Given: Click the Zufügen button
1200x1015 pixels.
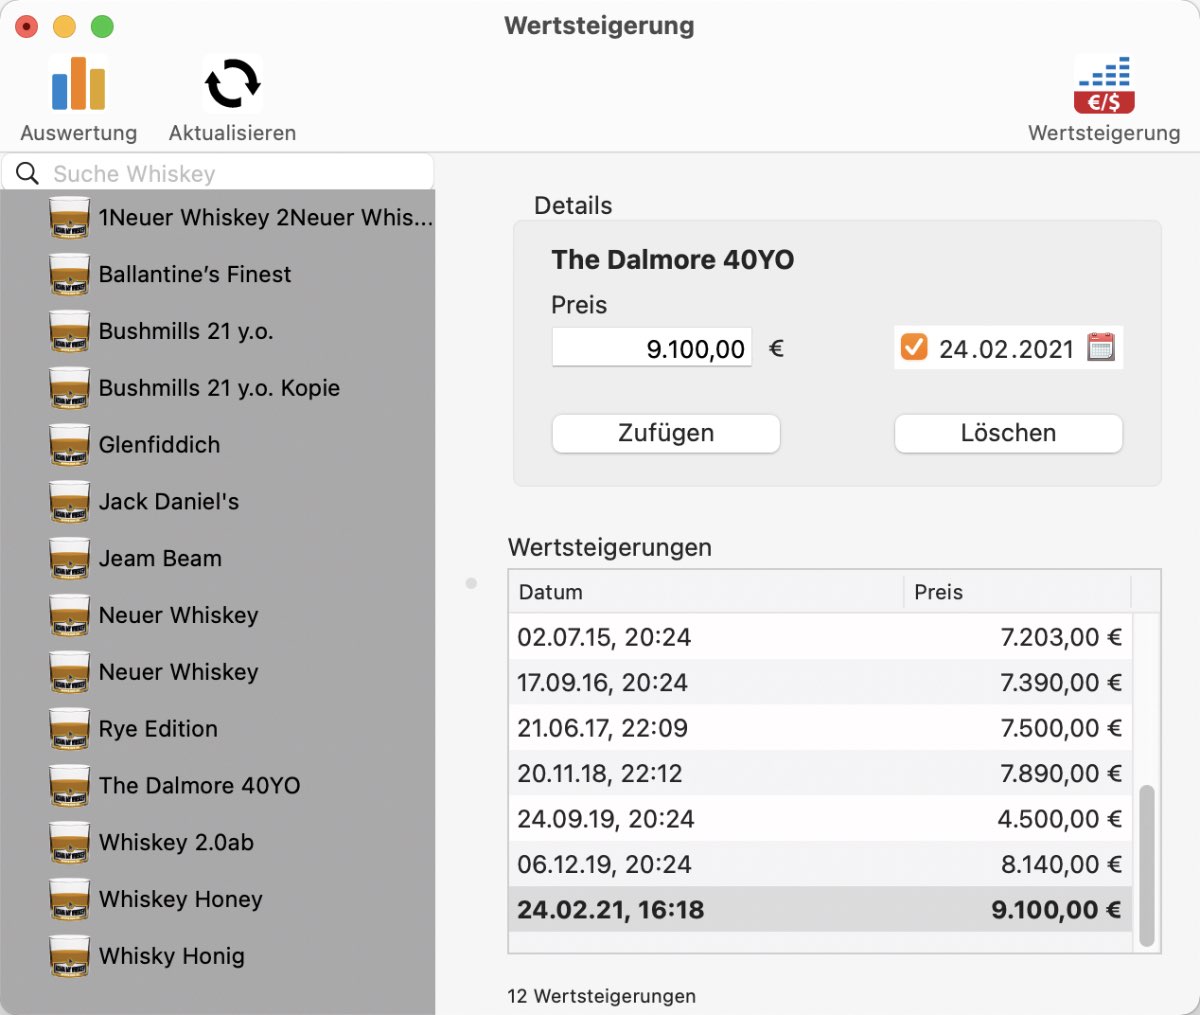Looking at the screenshot, I should click(666, 433).
